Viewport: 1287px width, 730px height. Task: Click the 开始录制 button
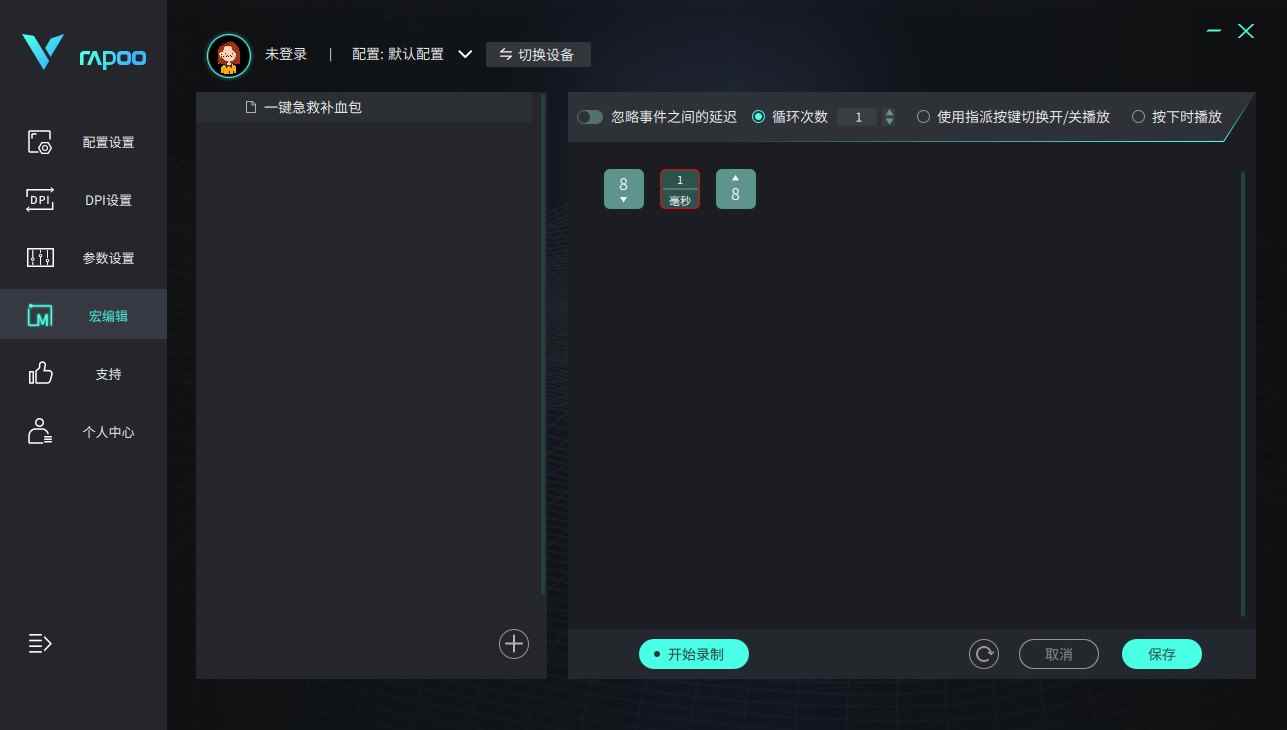(694, 654)
